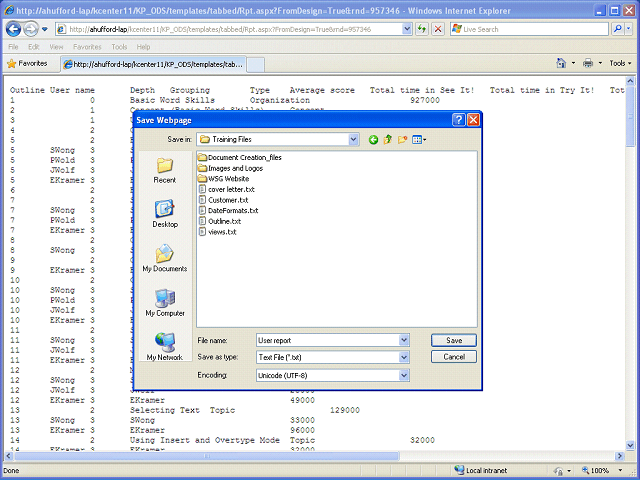Click the Home icon in the command bar

coord(561,63)
